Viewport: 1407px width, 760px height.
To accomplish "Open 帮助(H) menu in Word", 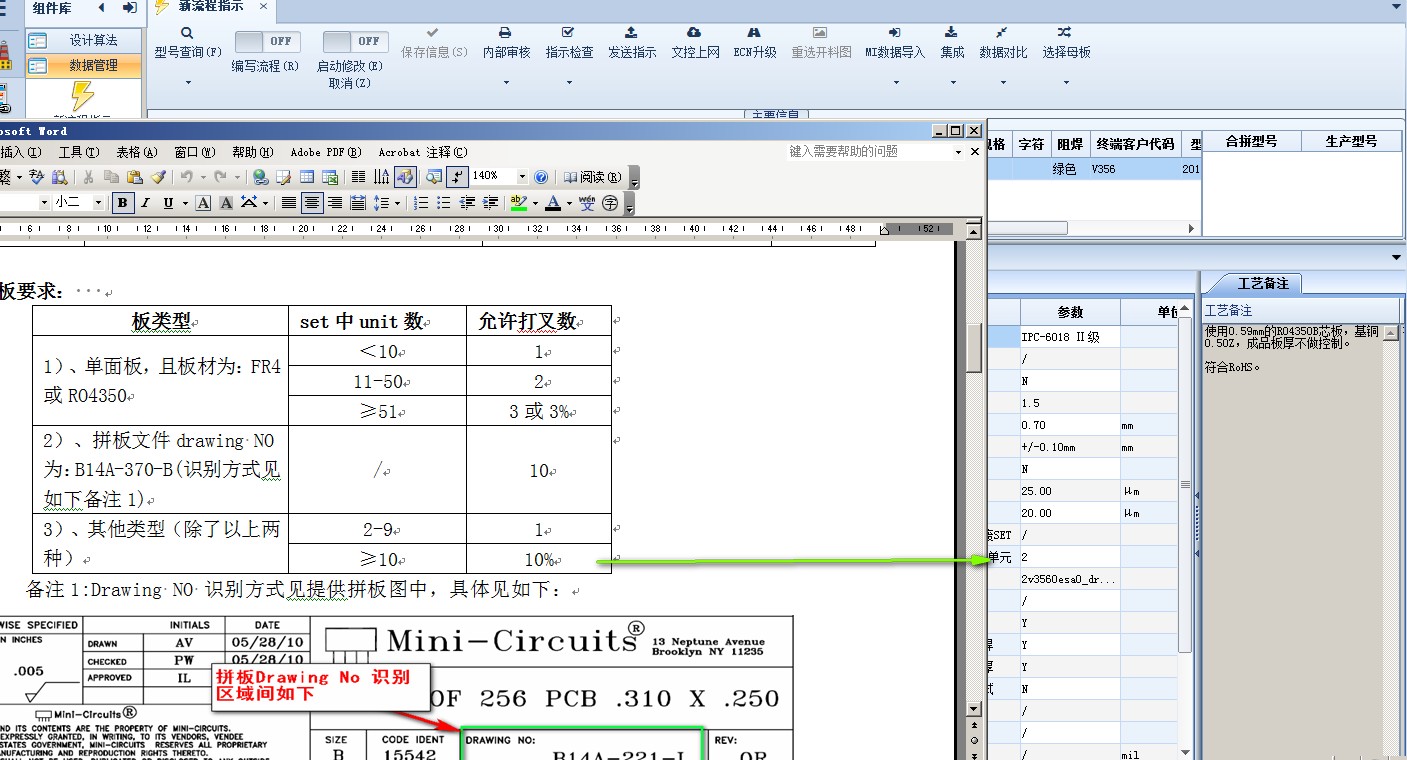I will (x=252, y=152).
